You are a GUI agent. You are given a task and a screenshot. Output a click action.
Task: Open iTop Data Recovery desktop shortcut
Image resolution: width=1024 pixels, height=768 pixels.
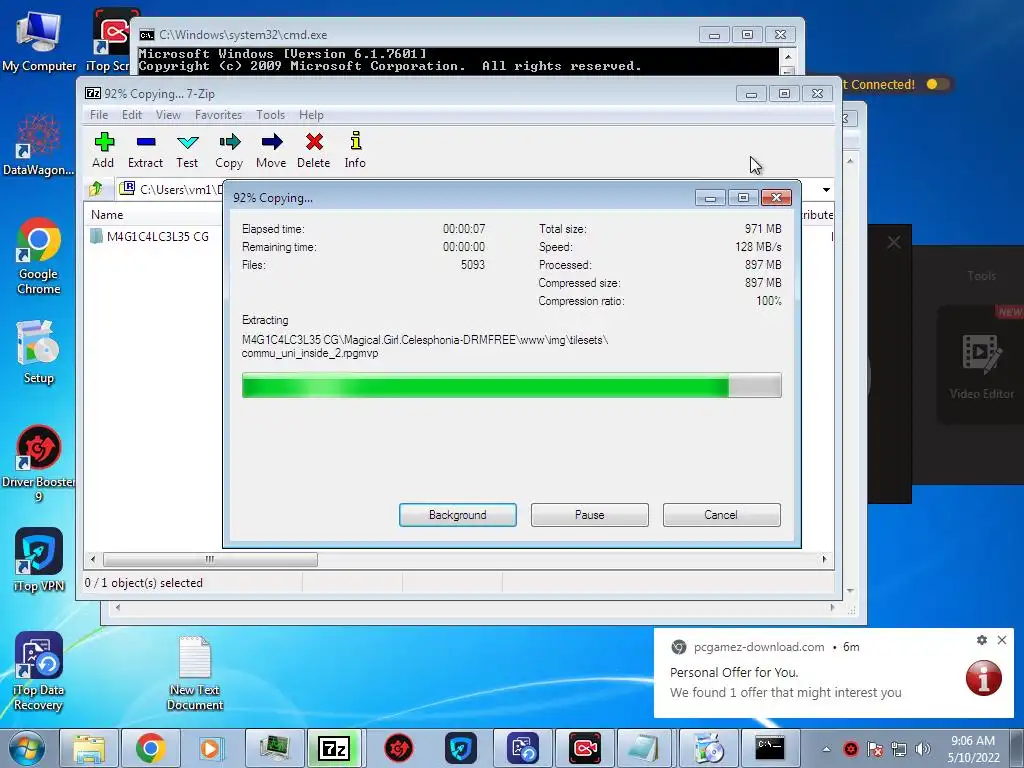(39, 671)
